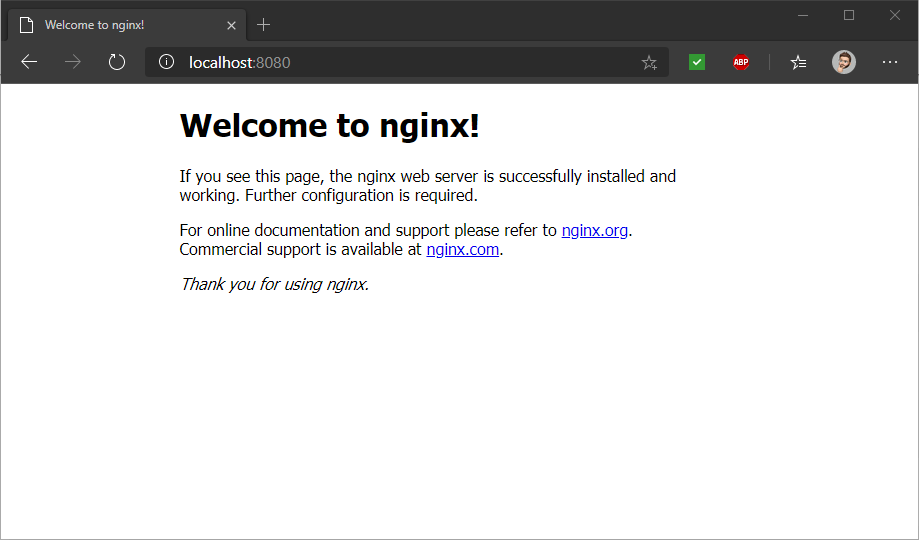Click the Thank you for using nginx text
Viewport: 919px width, 540px height.
click(274, 284)
